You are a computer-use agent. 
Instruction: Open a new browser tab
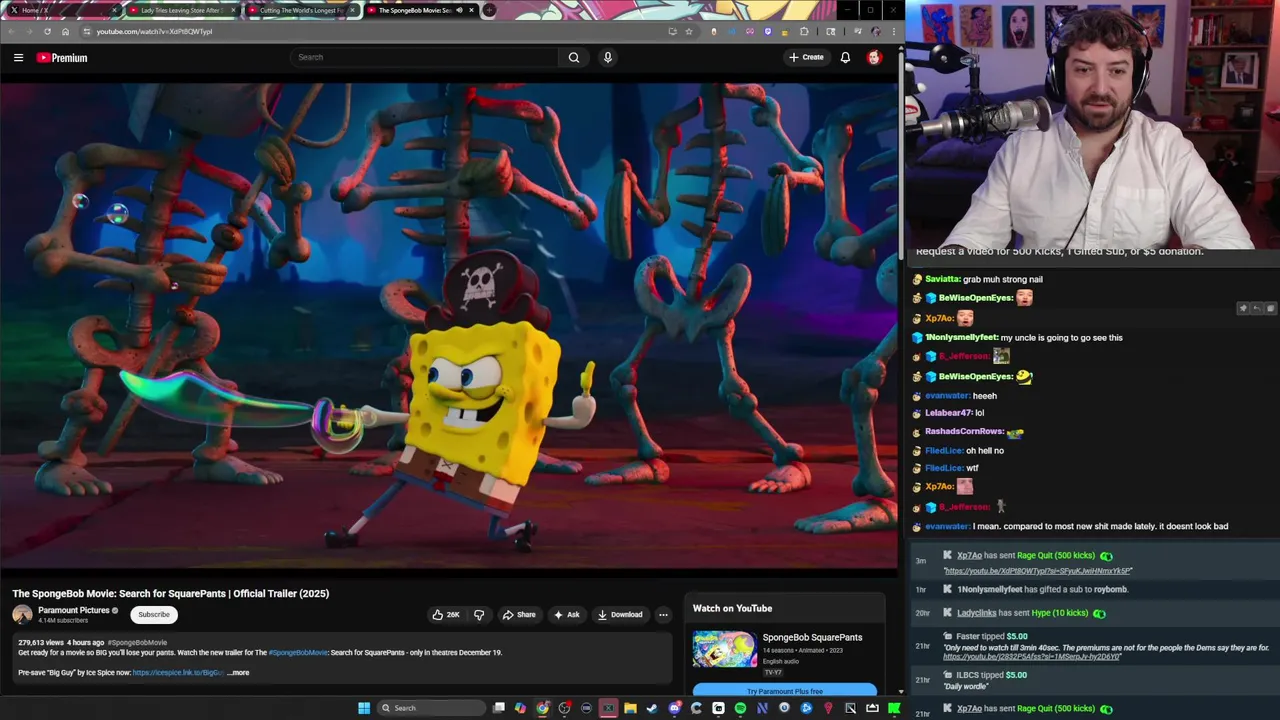click(489, 10)
